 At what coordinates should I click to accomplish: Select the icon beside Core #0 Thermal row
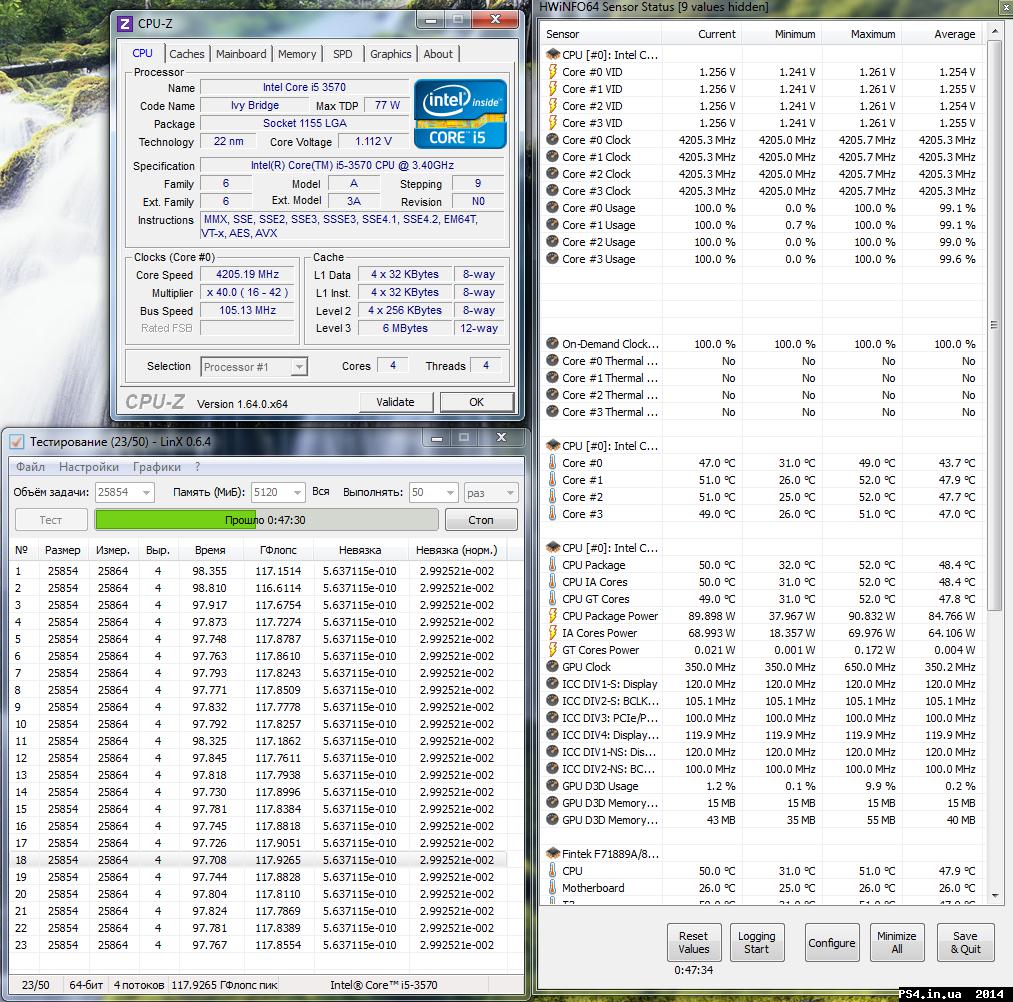[x=552, y=361]
